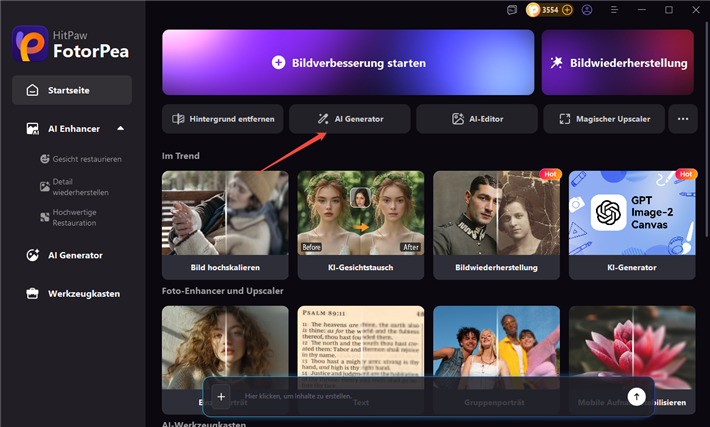Minimize the FotorPea window
Screen dimensions: 710x427
click(x=642, y=10)
